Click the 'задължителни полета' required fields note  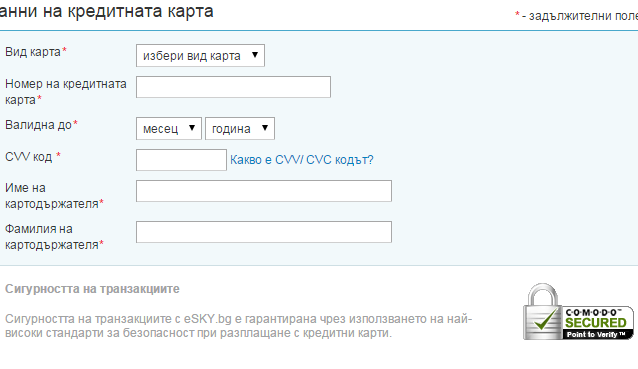[x=576, y=16]
